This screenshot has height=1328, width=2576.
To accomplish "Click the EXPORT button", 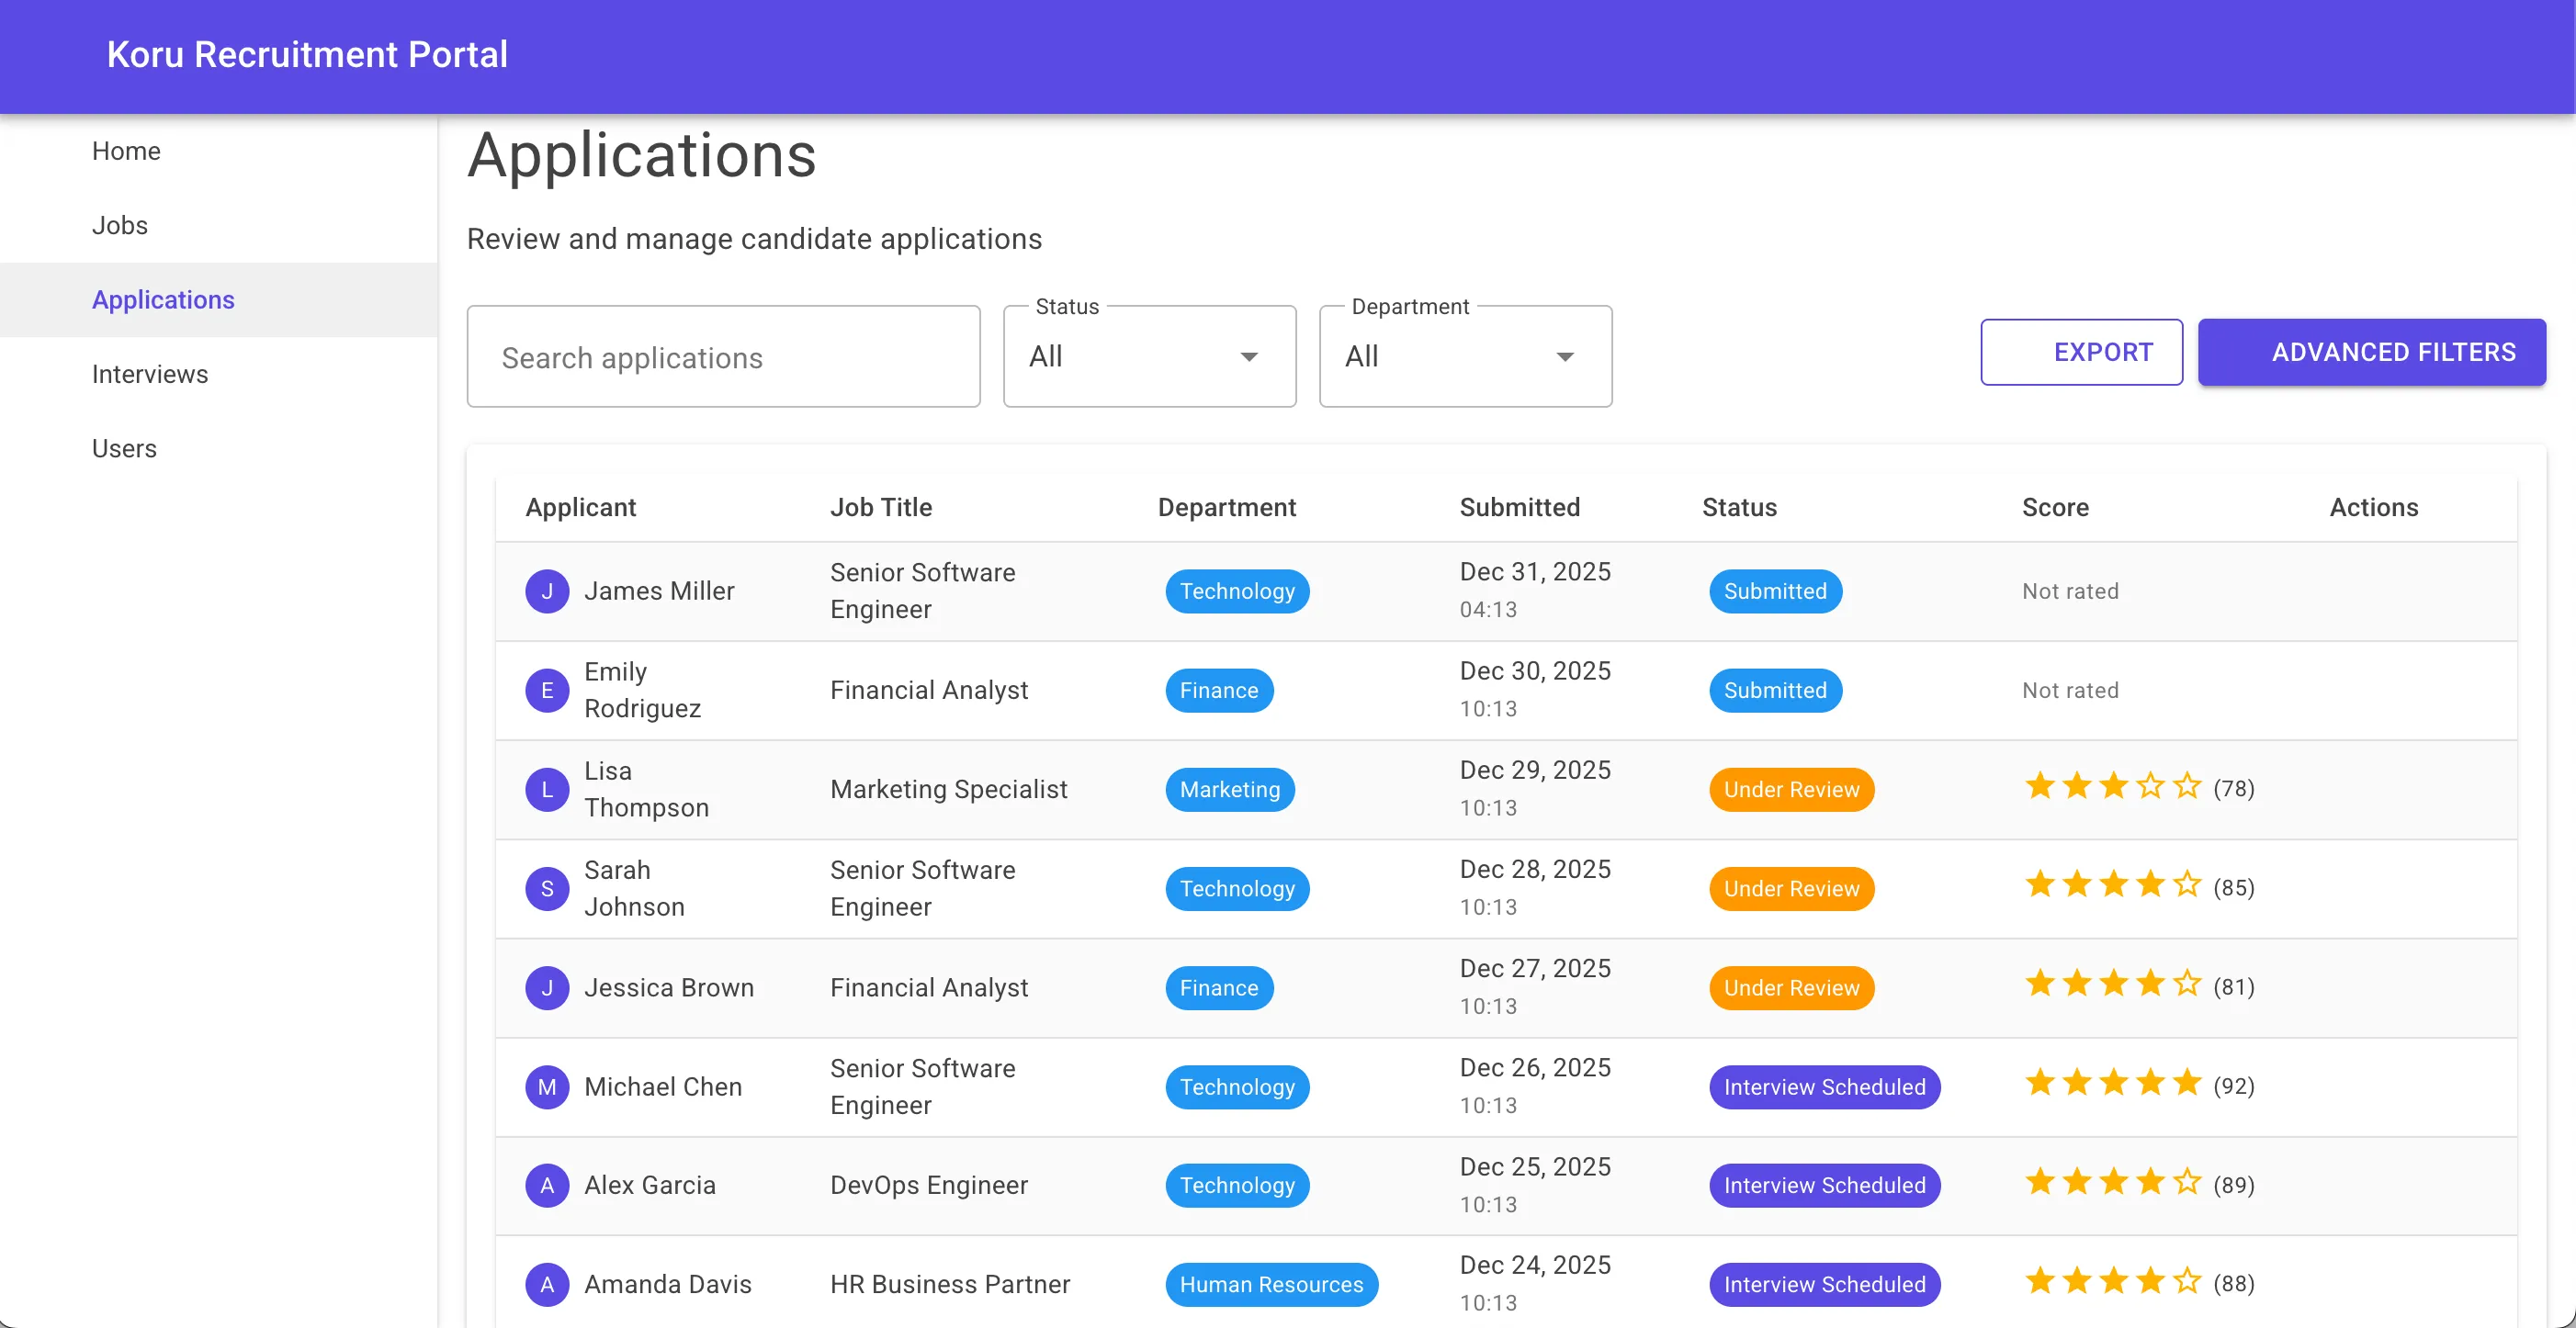I will pos(2081,352).
